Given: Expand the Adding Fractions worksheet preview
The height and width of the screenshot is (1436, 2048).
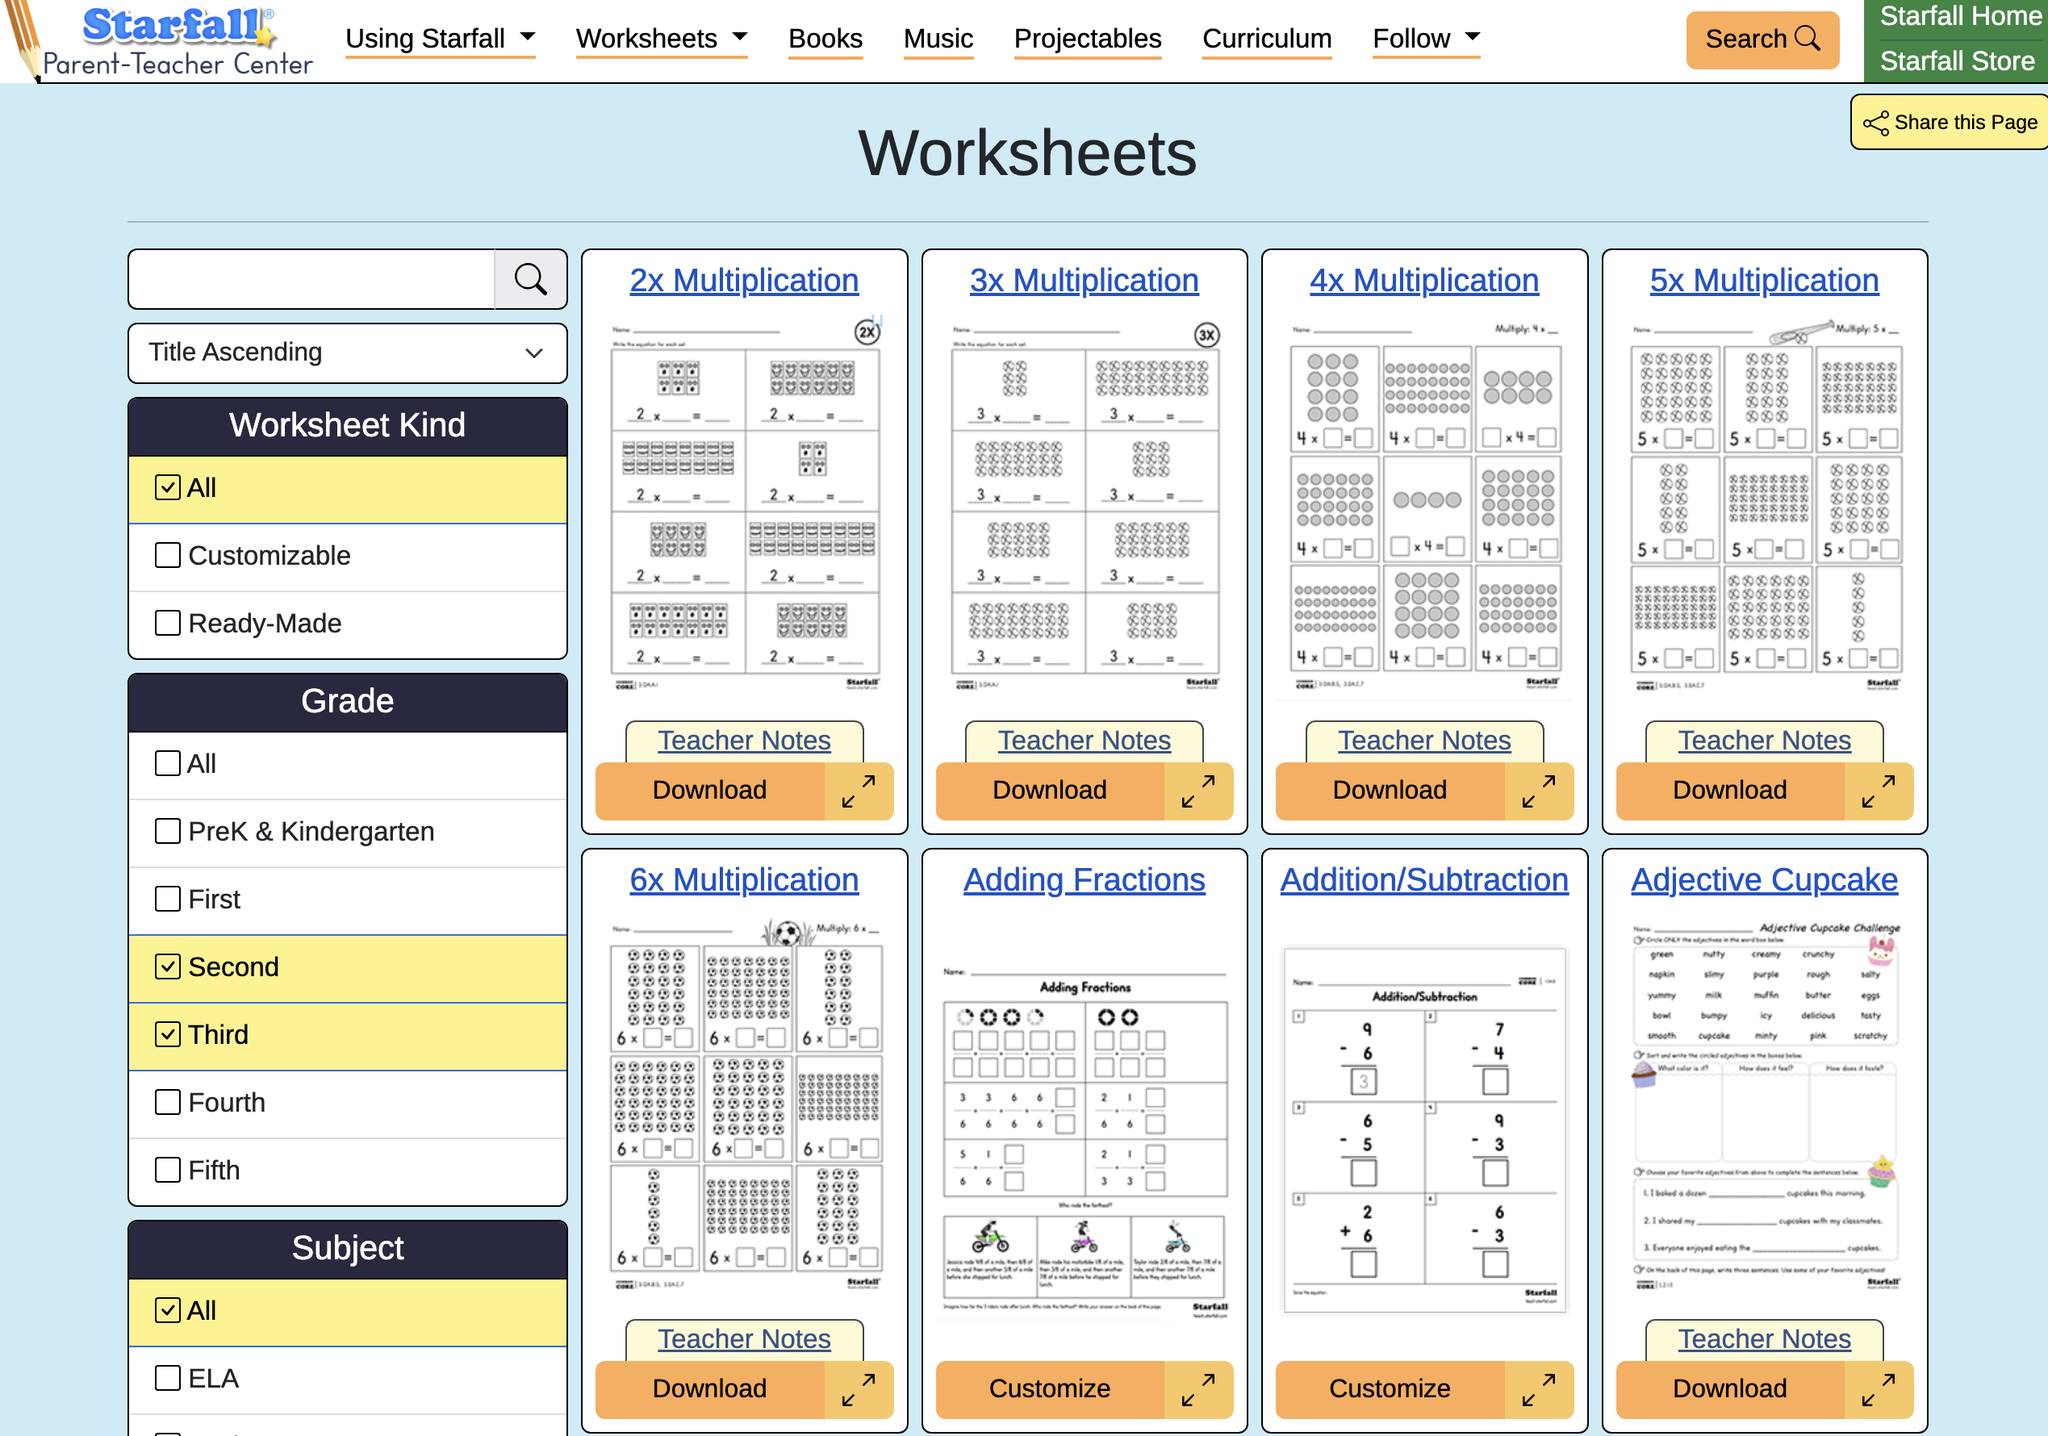Looking at the screenshot, I should coord(1199,1389).
